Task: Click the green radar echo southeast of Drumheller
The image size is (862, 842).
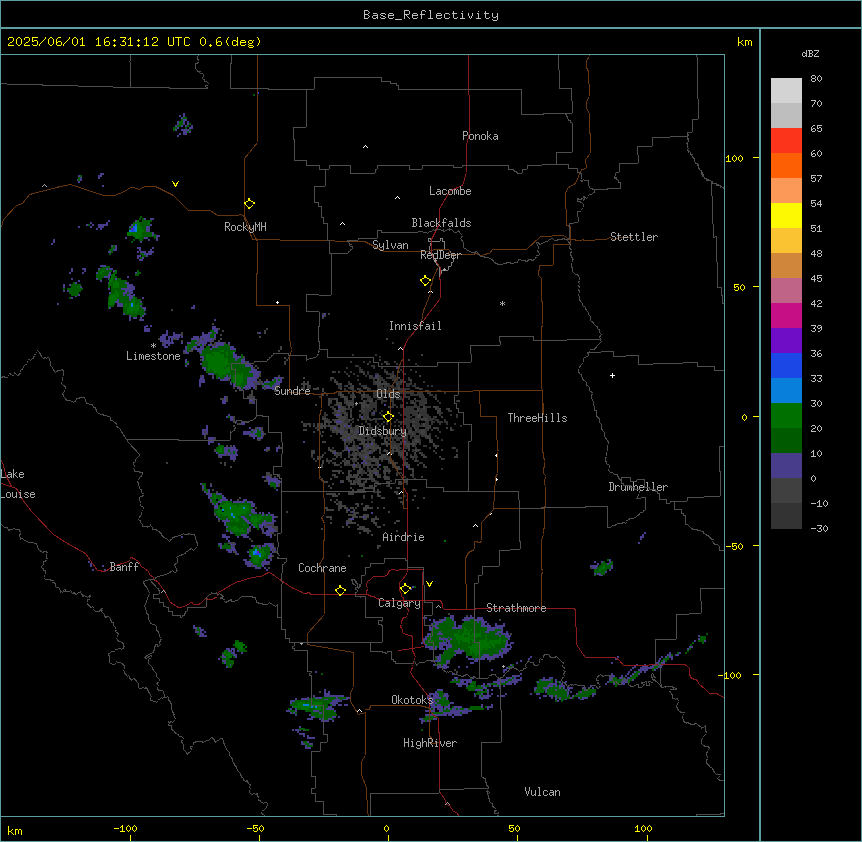Action: [602, 567]
